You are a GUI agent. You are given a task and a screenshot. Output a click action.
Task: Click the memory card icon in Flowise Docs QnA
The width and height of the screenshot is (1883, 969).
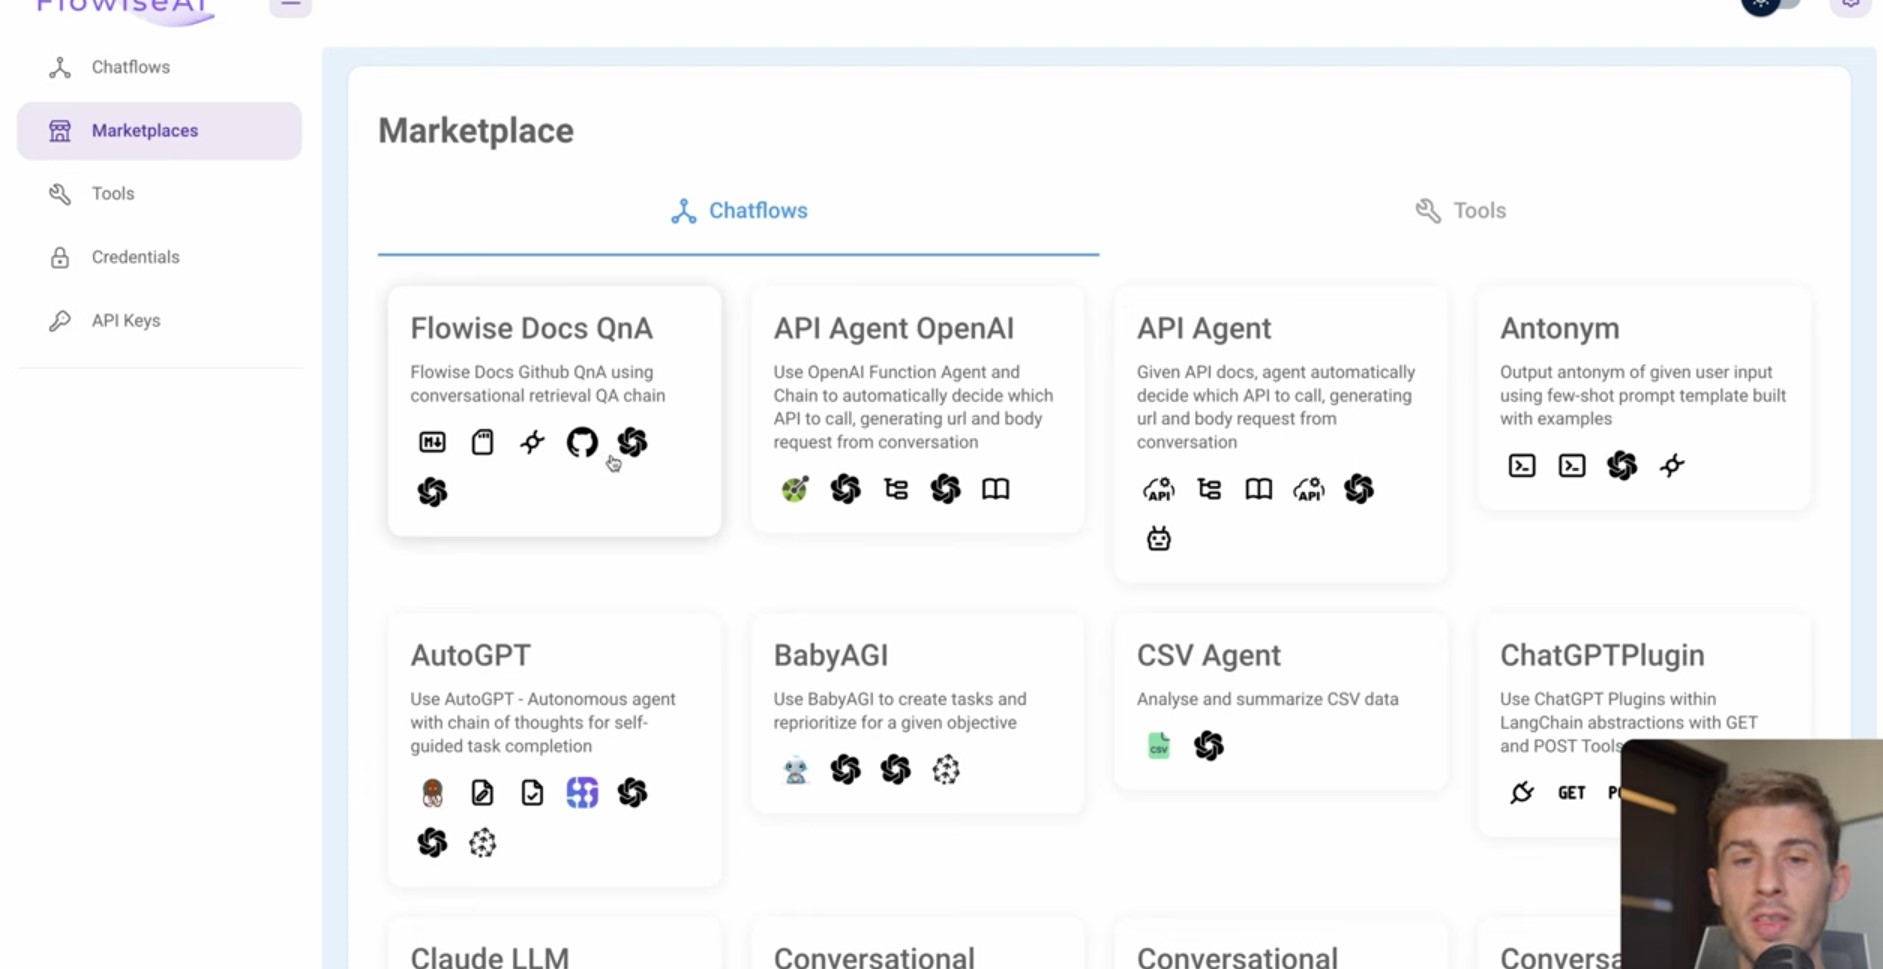click(x=482, y=442)
